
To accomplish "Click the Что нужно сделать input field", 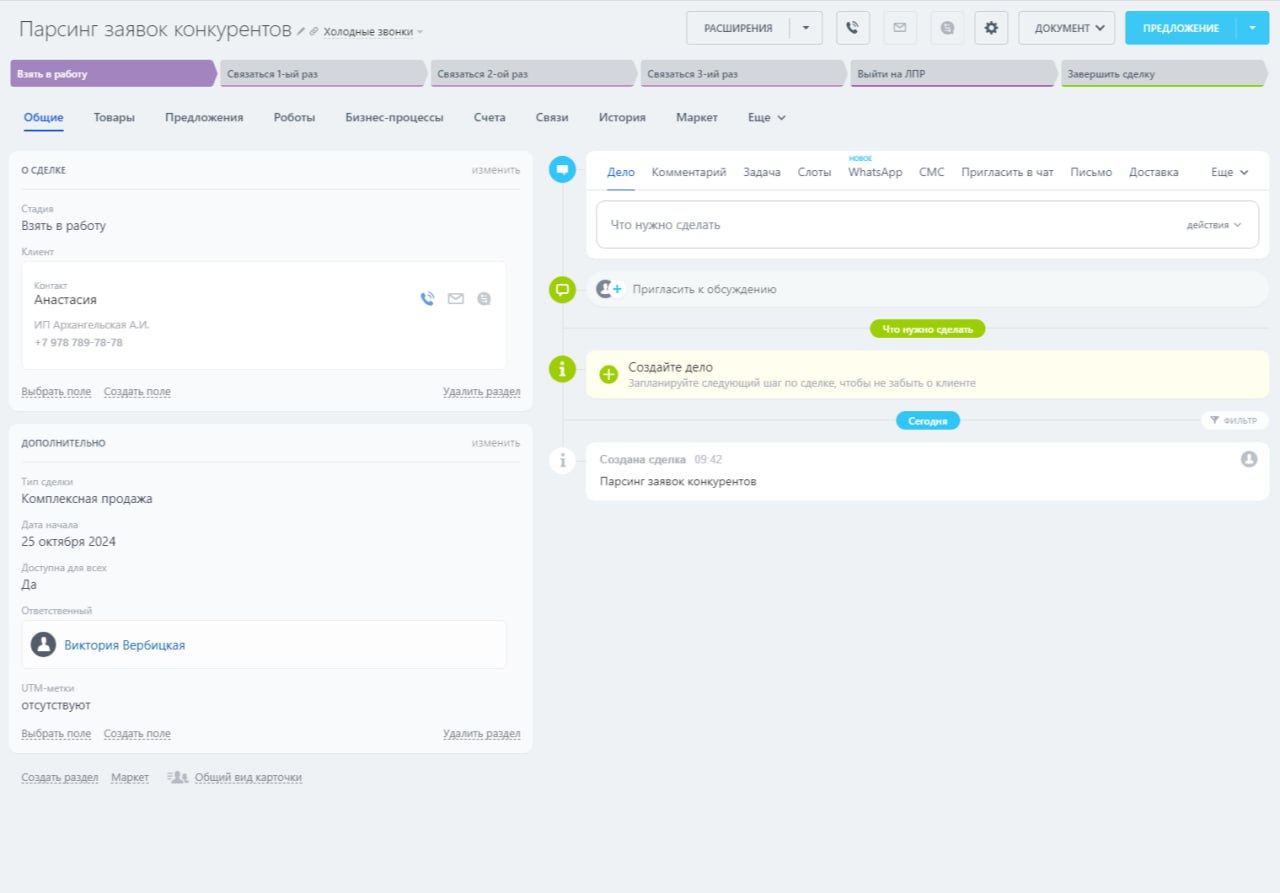I will [880, 225].
